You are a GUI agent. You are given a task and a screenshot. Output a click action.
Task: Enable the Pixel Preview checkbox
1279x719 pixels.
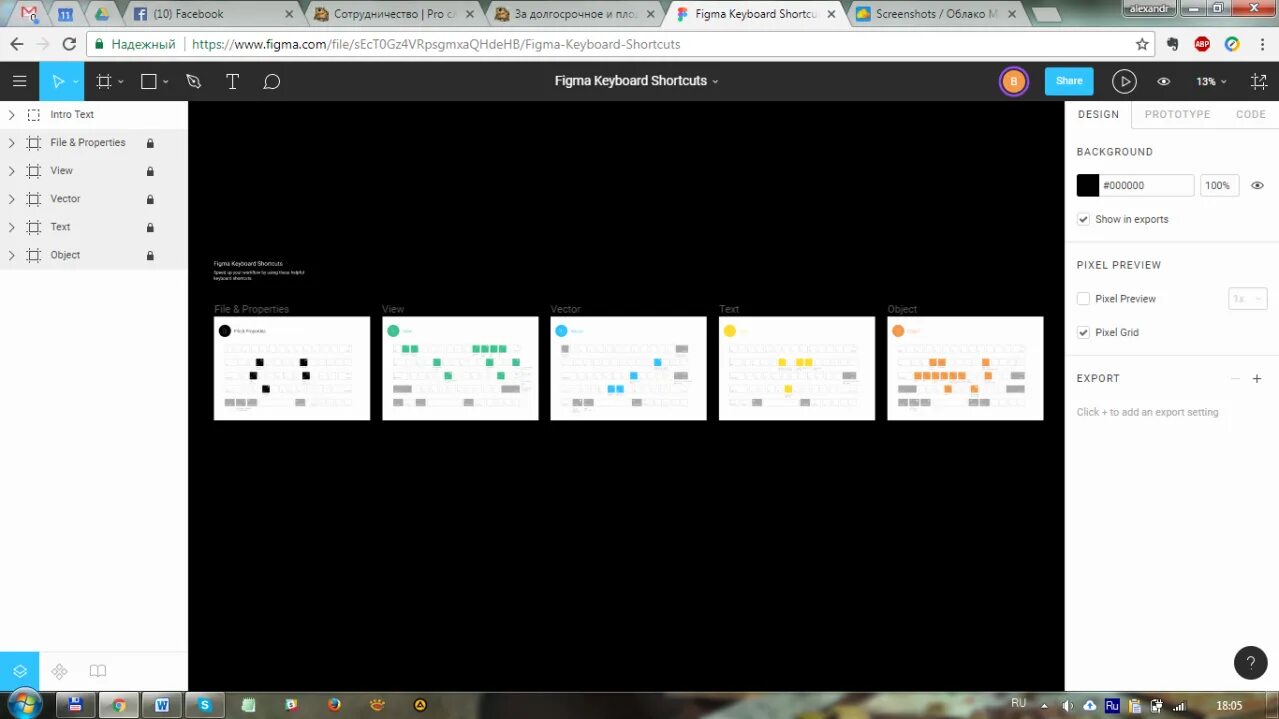point(1083,299)
